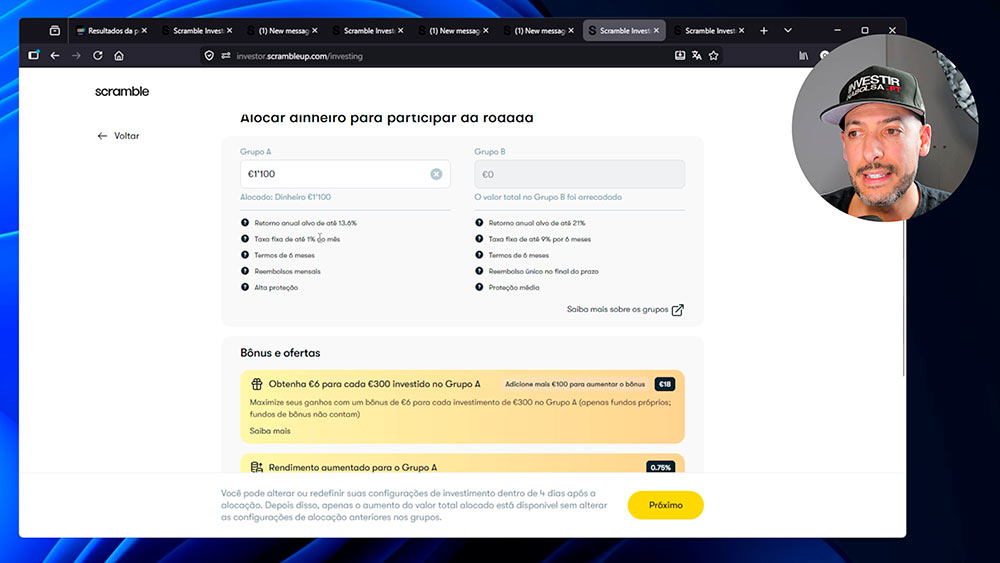The width and height of the screenshot is (1000, 563).
Task: Click the scramble logo
Action: [x=122, y=91]
